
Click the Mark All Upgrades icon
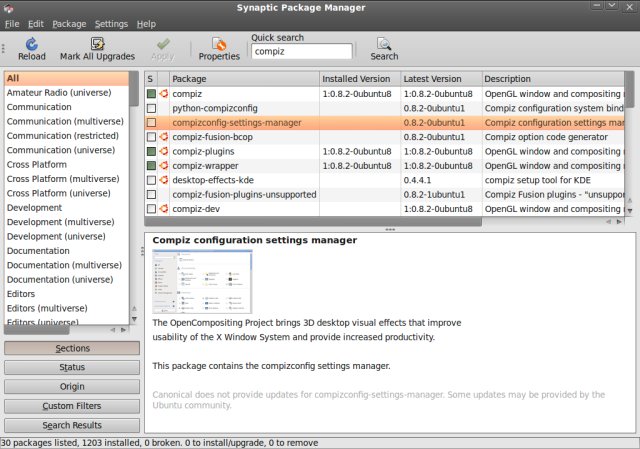coord(97,43)
